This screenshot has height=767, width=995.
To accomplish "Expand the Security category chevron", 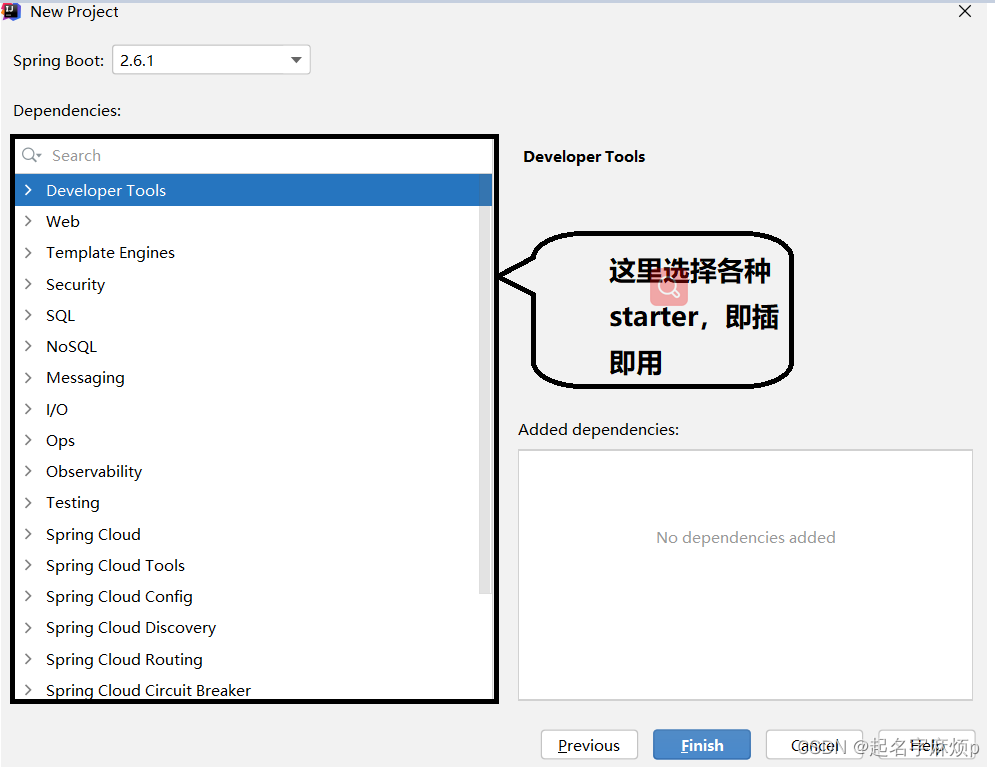I will click(28, 284).
